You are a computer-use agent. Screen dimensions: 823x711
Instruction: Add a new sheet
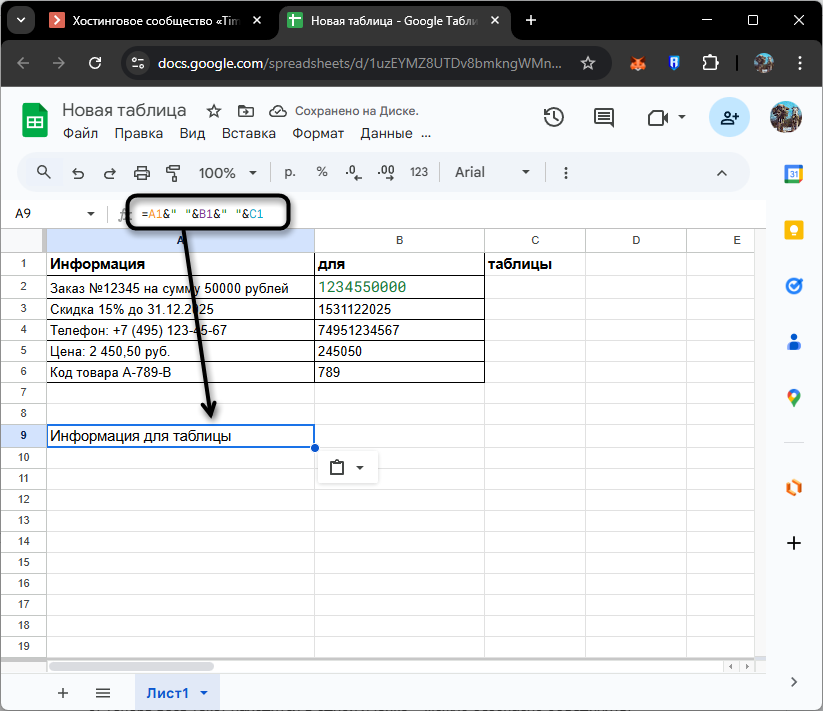(x=63, y=693)
